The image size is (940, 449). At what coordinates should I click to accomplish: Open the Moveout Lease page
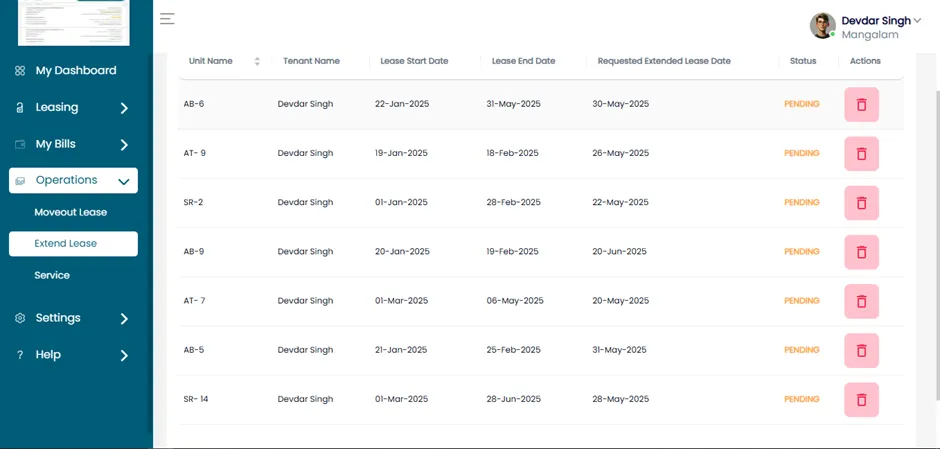[x=71, y=212]
